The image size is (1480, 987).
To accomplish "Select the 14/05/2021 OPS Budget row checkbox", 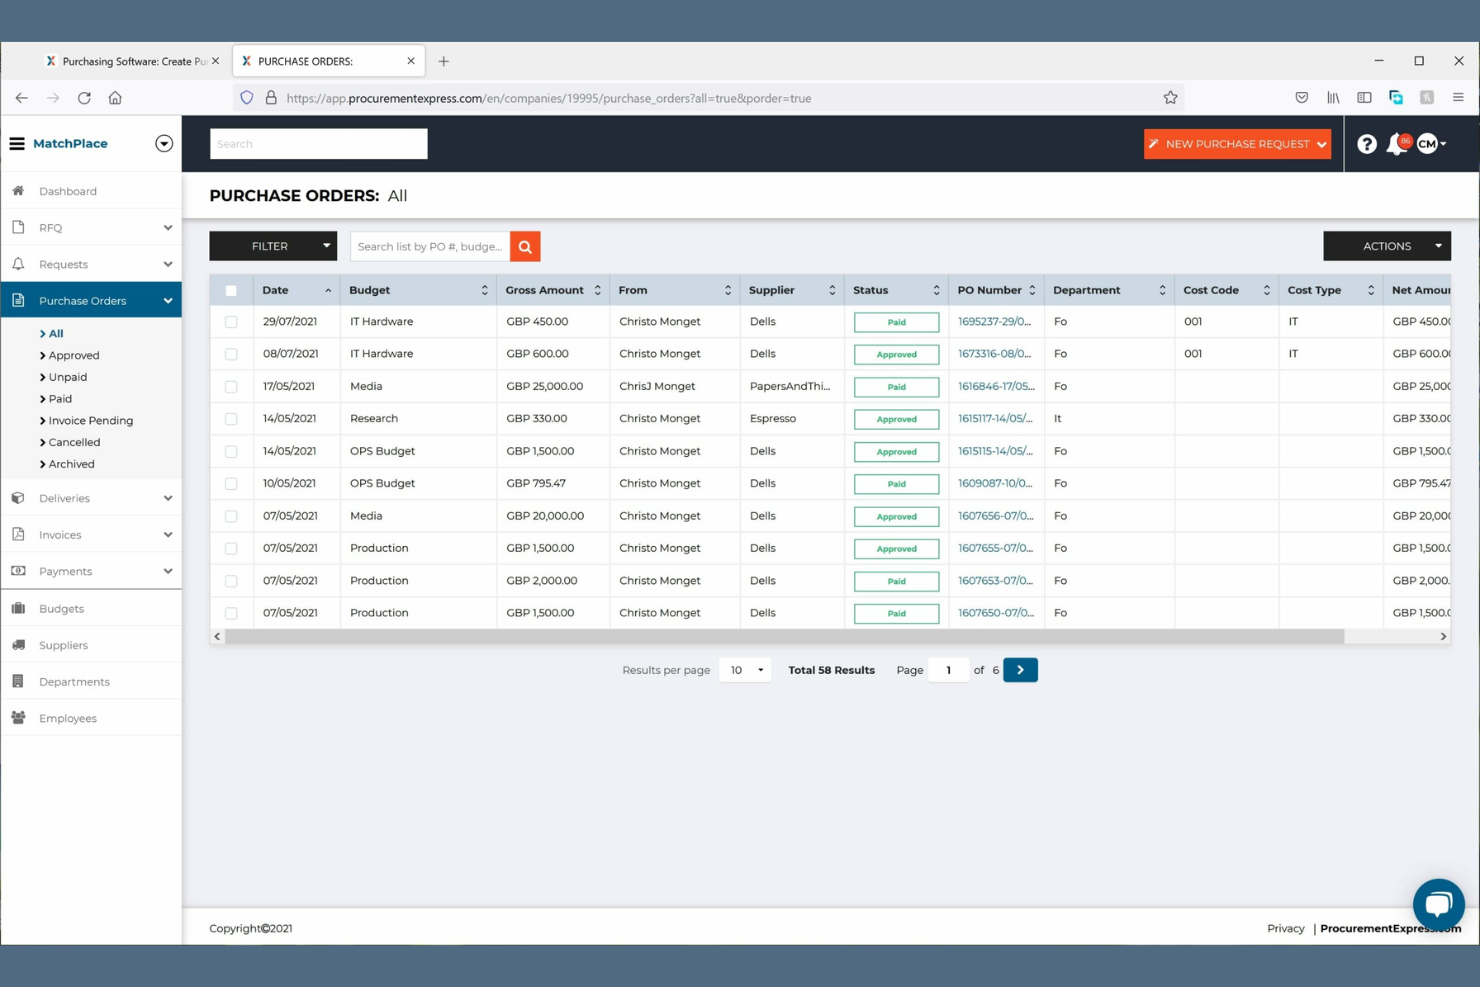I will 231,451.
